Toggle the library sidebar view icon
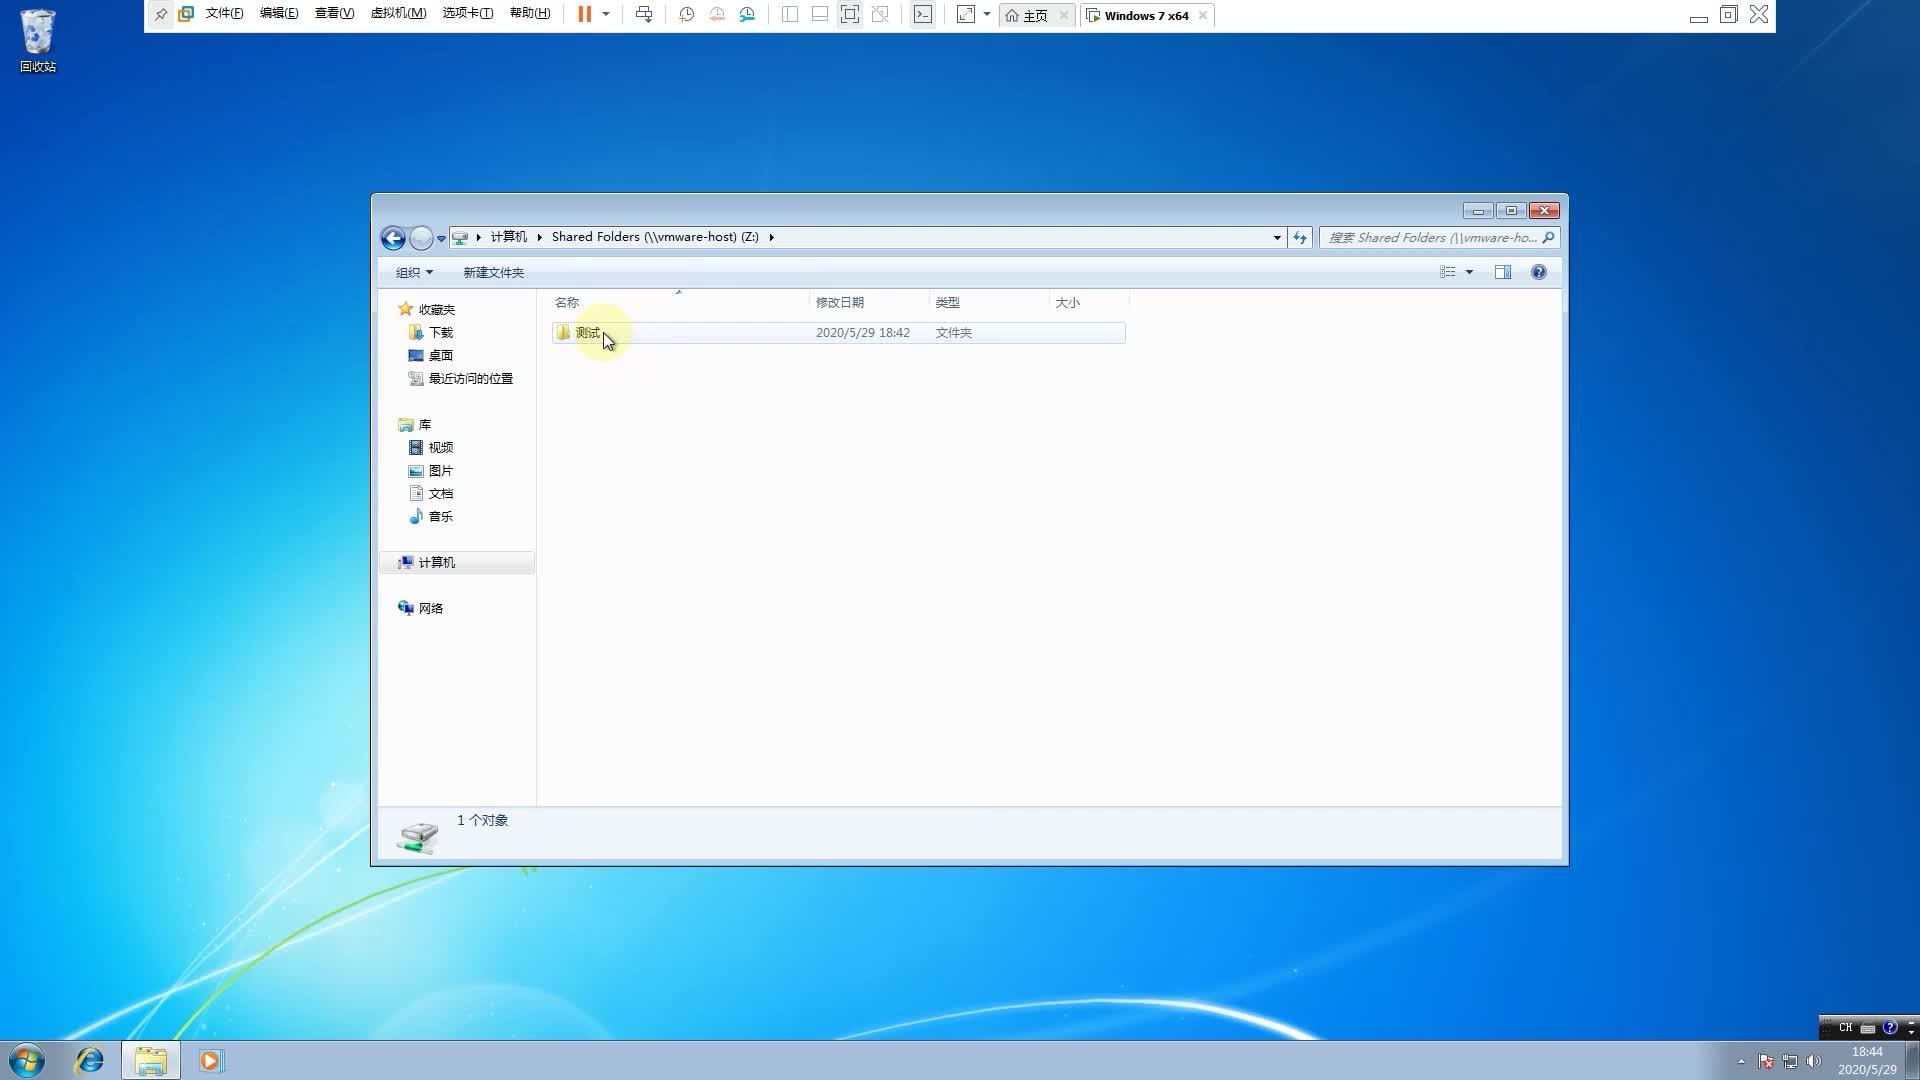Viewport: 1920px width, 1080px height. point(789,15)
